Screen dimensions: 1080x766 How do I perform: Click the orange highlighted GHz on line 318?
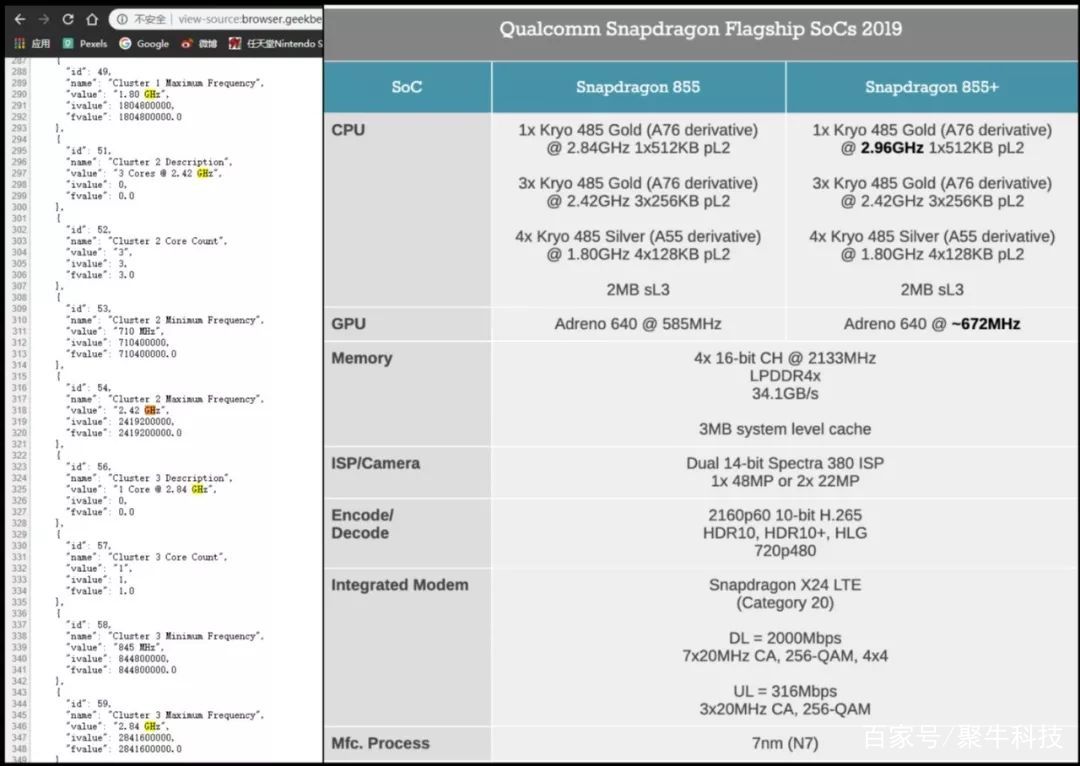tap(151, 410)
